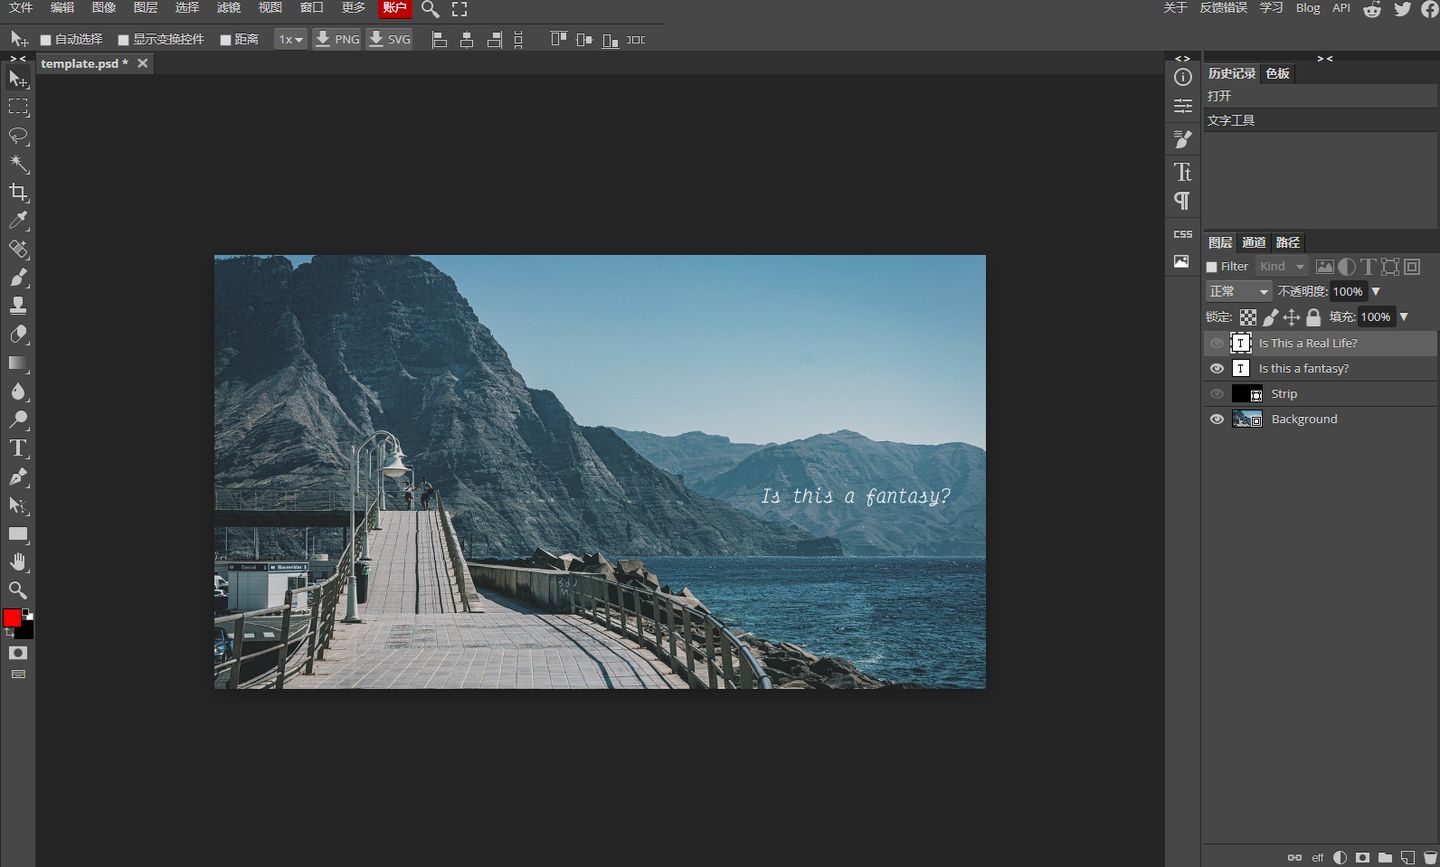Open the 滤镜 menu
This screenshot has width=1440, height=867.
(x=228, y=8)
